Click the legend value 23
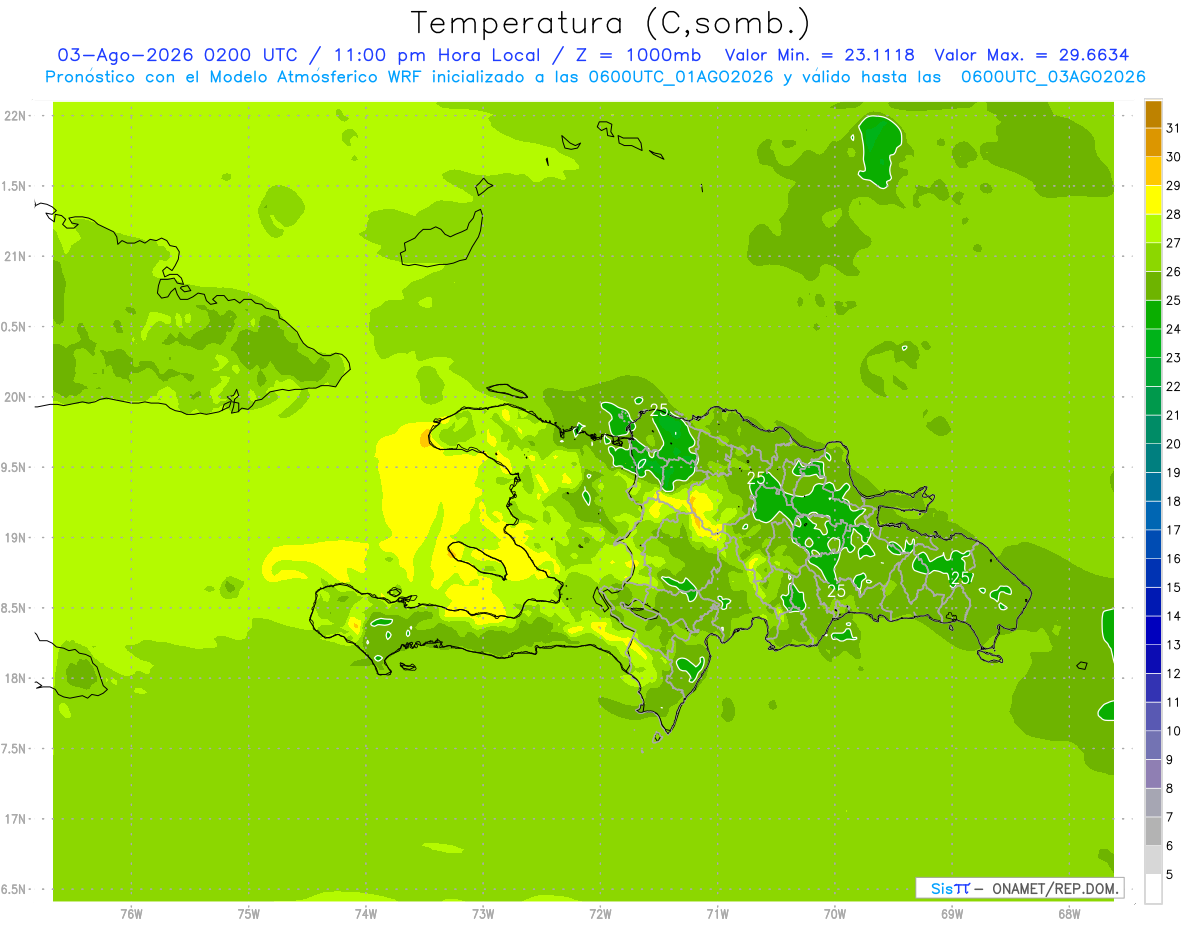Screen dimensions: 1200x927 pyautogui.click(x=1174, y=357)
